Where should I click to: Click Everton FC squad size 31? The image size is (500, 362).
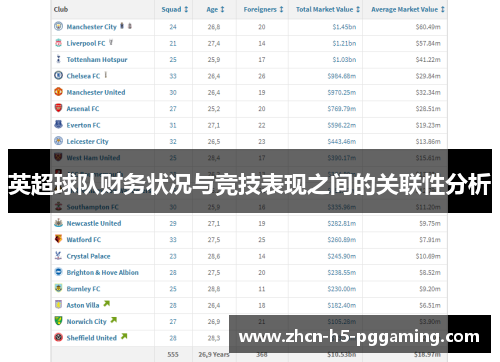pos(173,125)
